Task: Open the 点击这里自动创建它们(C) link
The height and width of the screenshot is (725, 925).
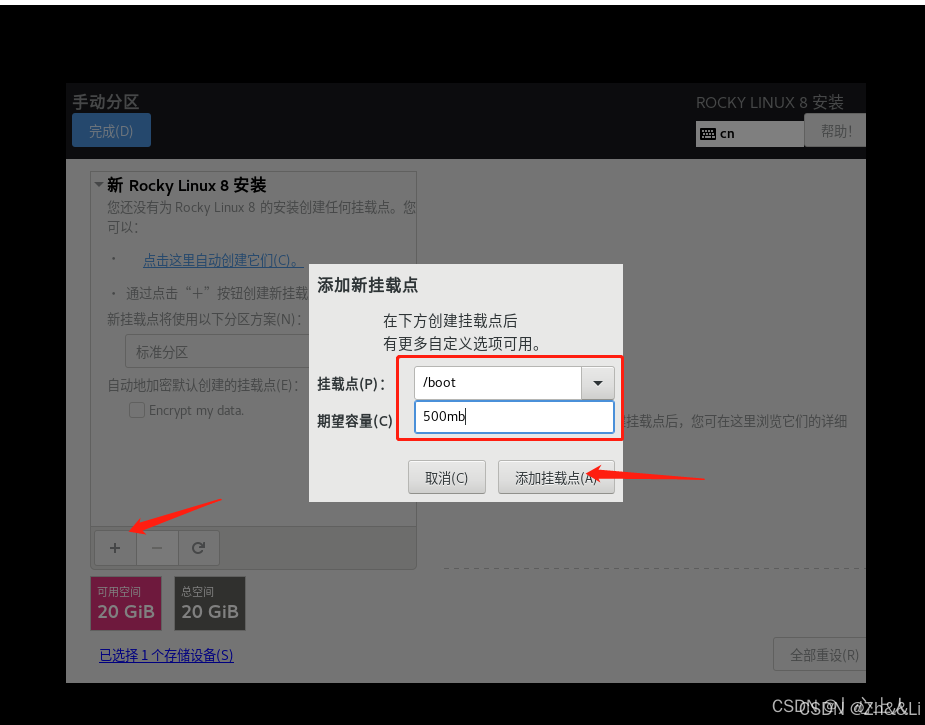Action: (x=222, y=260)
